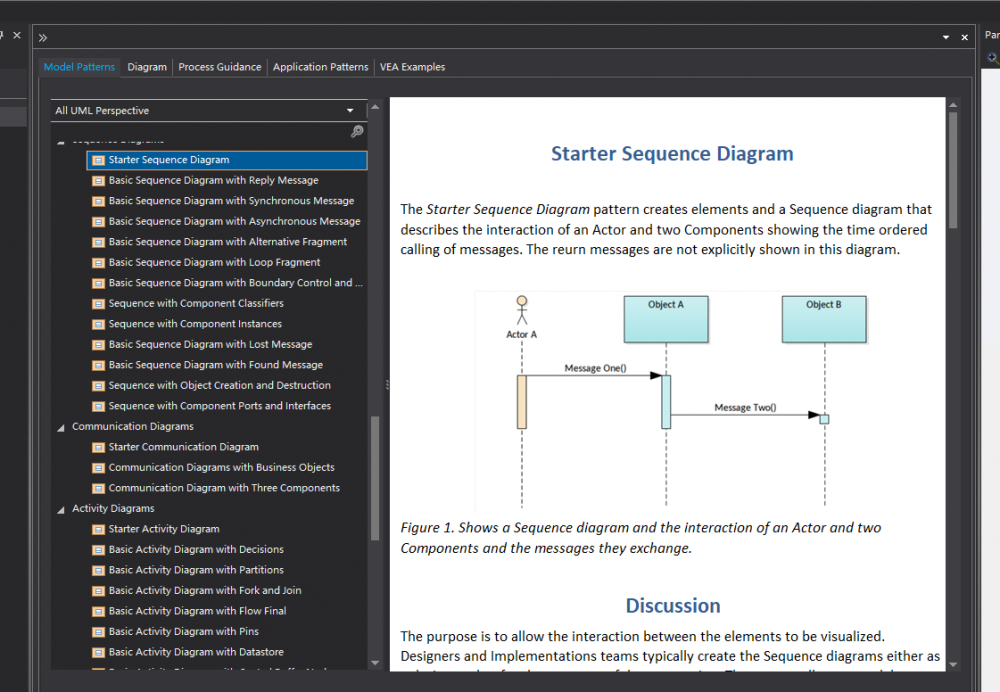Click the Basic Sequence Diagram with Loop Fragment icon

click(98, 262)
